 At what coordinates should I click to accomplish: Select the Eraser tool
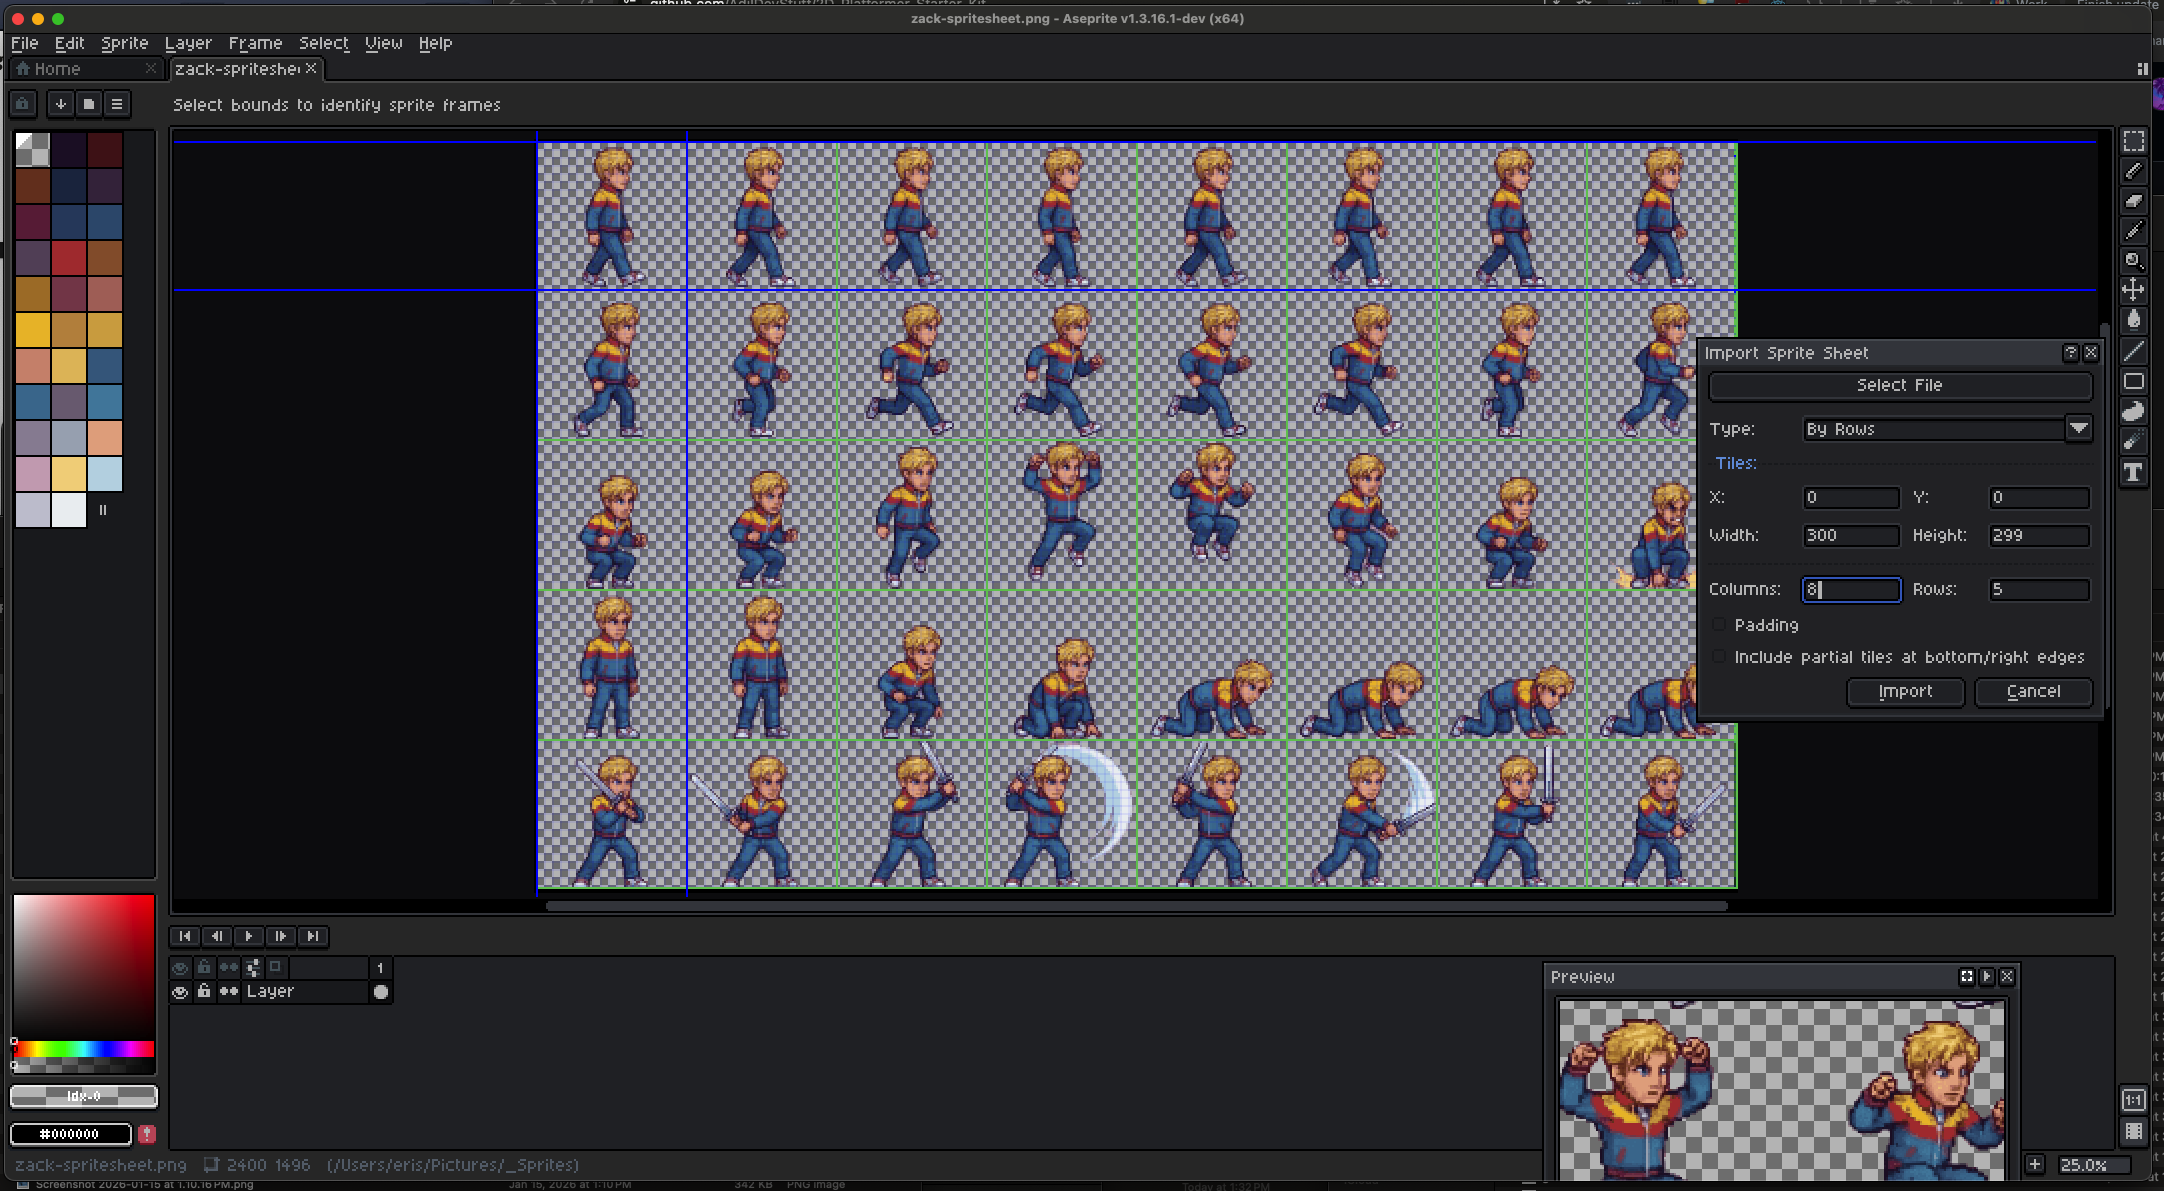pyautogui.click(x=2135, y=200)
